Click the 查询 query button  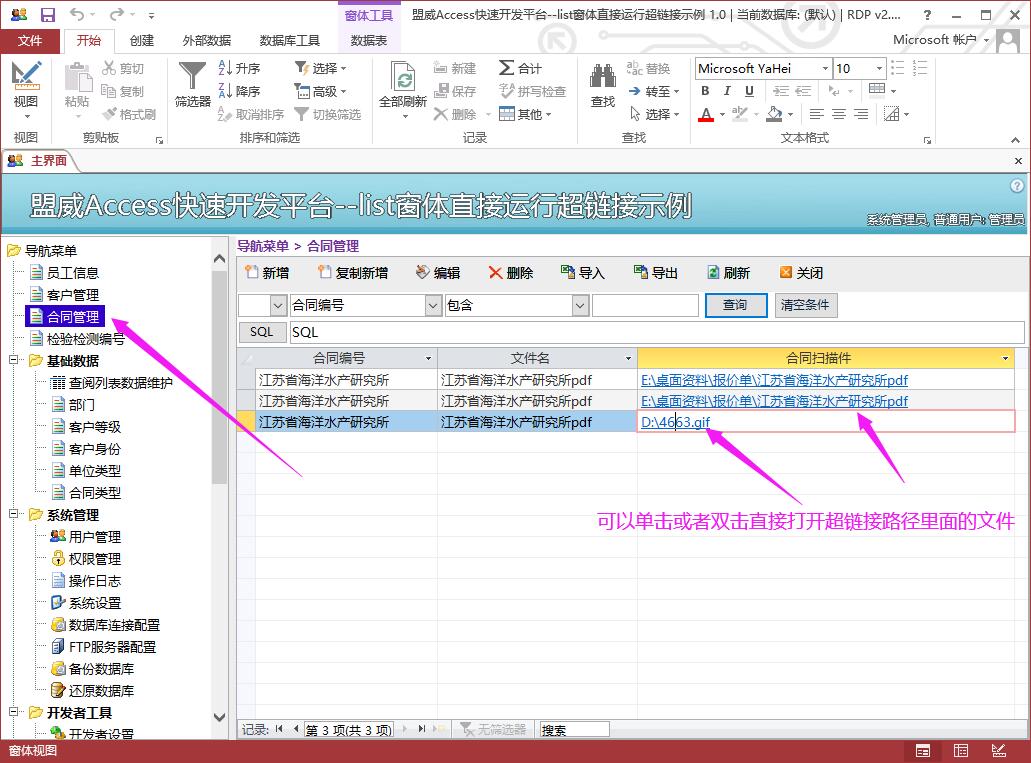(736, 305)
